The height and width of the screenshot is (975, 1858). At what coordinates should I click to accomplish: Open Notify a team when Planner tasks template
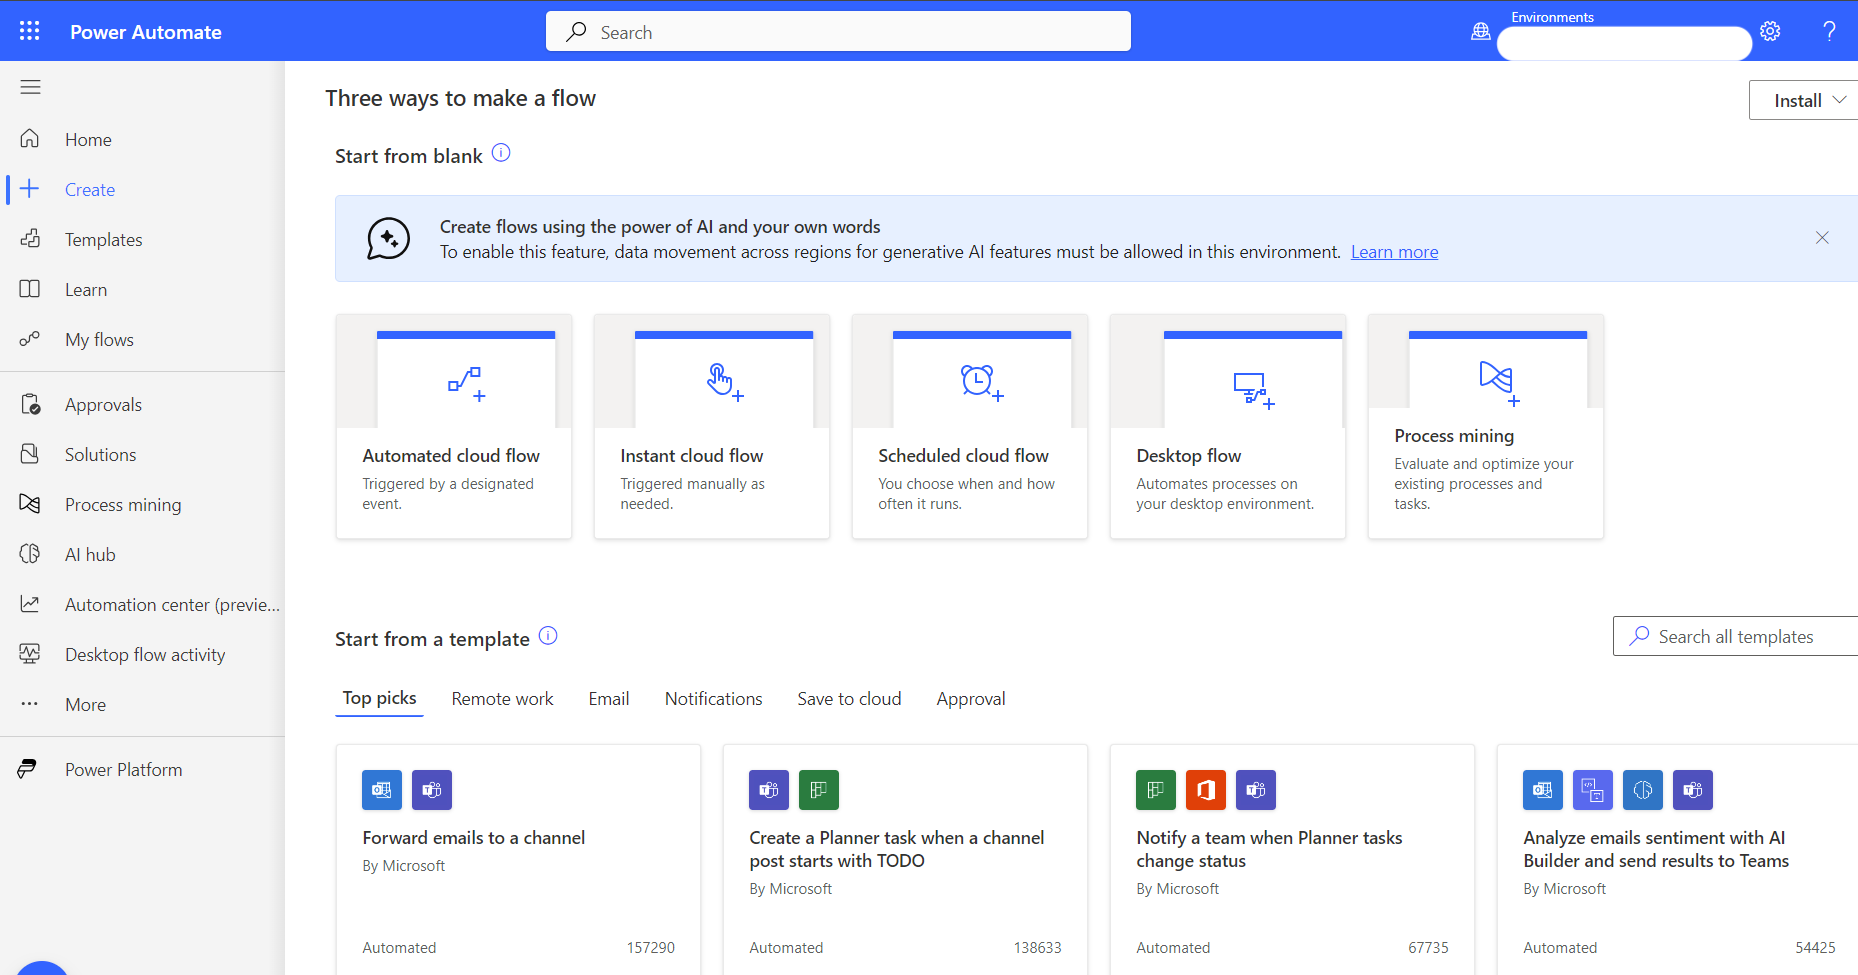click(1270, 849)
